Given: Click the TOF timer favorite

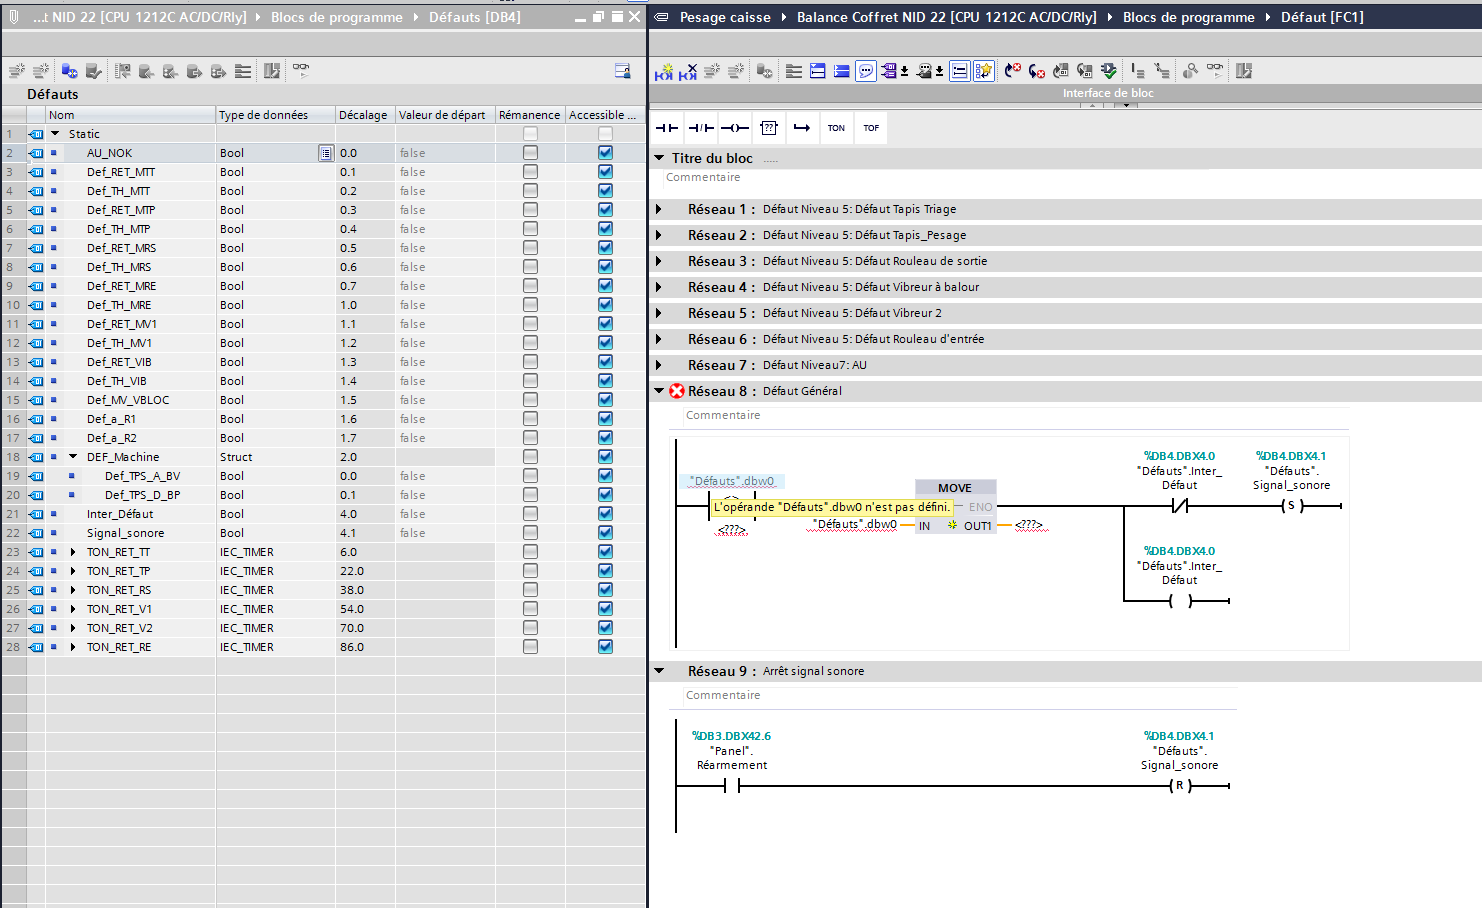Looking at the screenshot, I should pyautogui.click(x=871, y=128).
